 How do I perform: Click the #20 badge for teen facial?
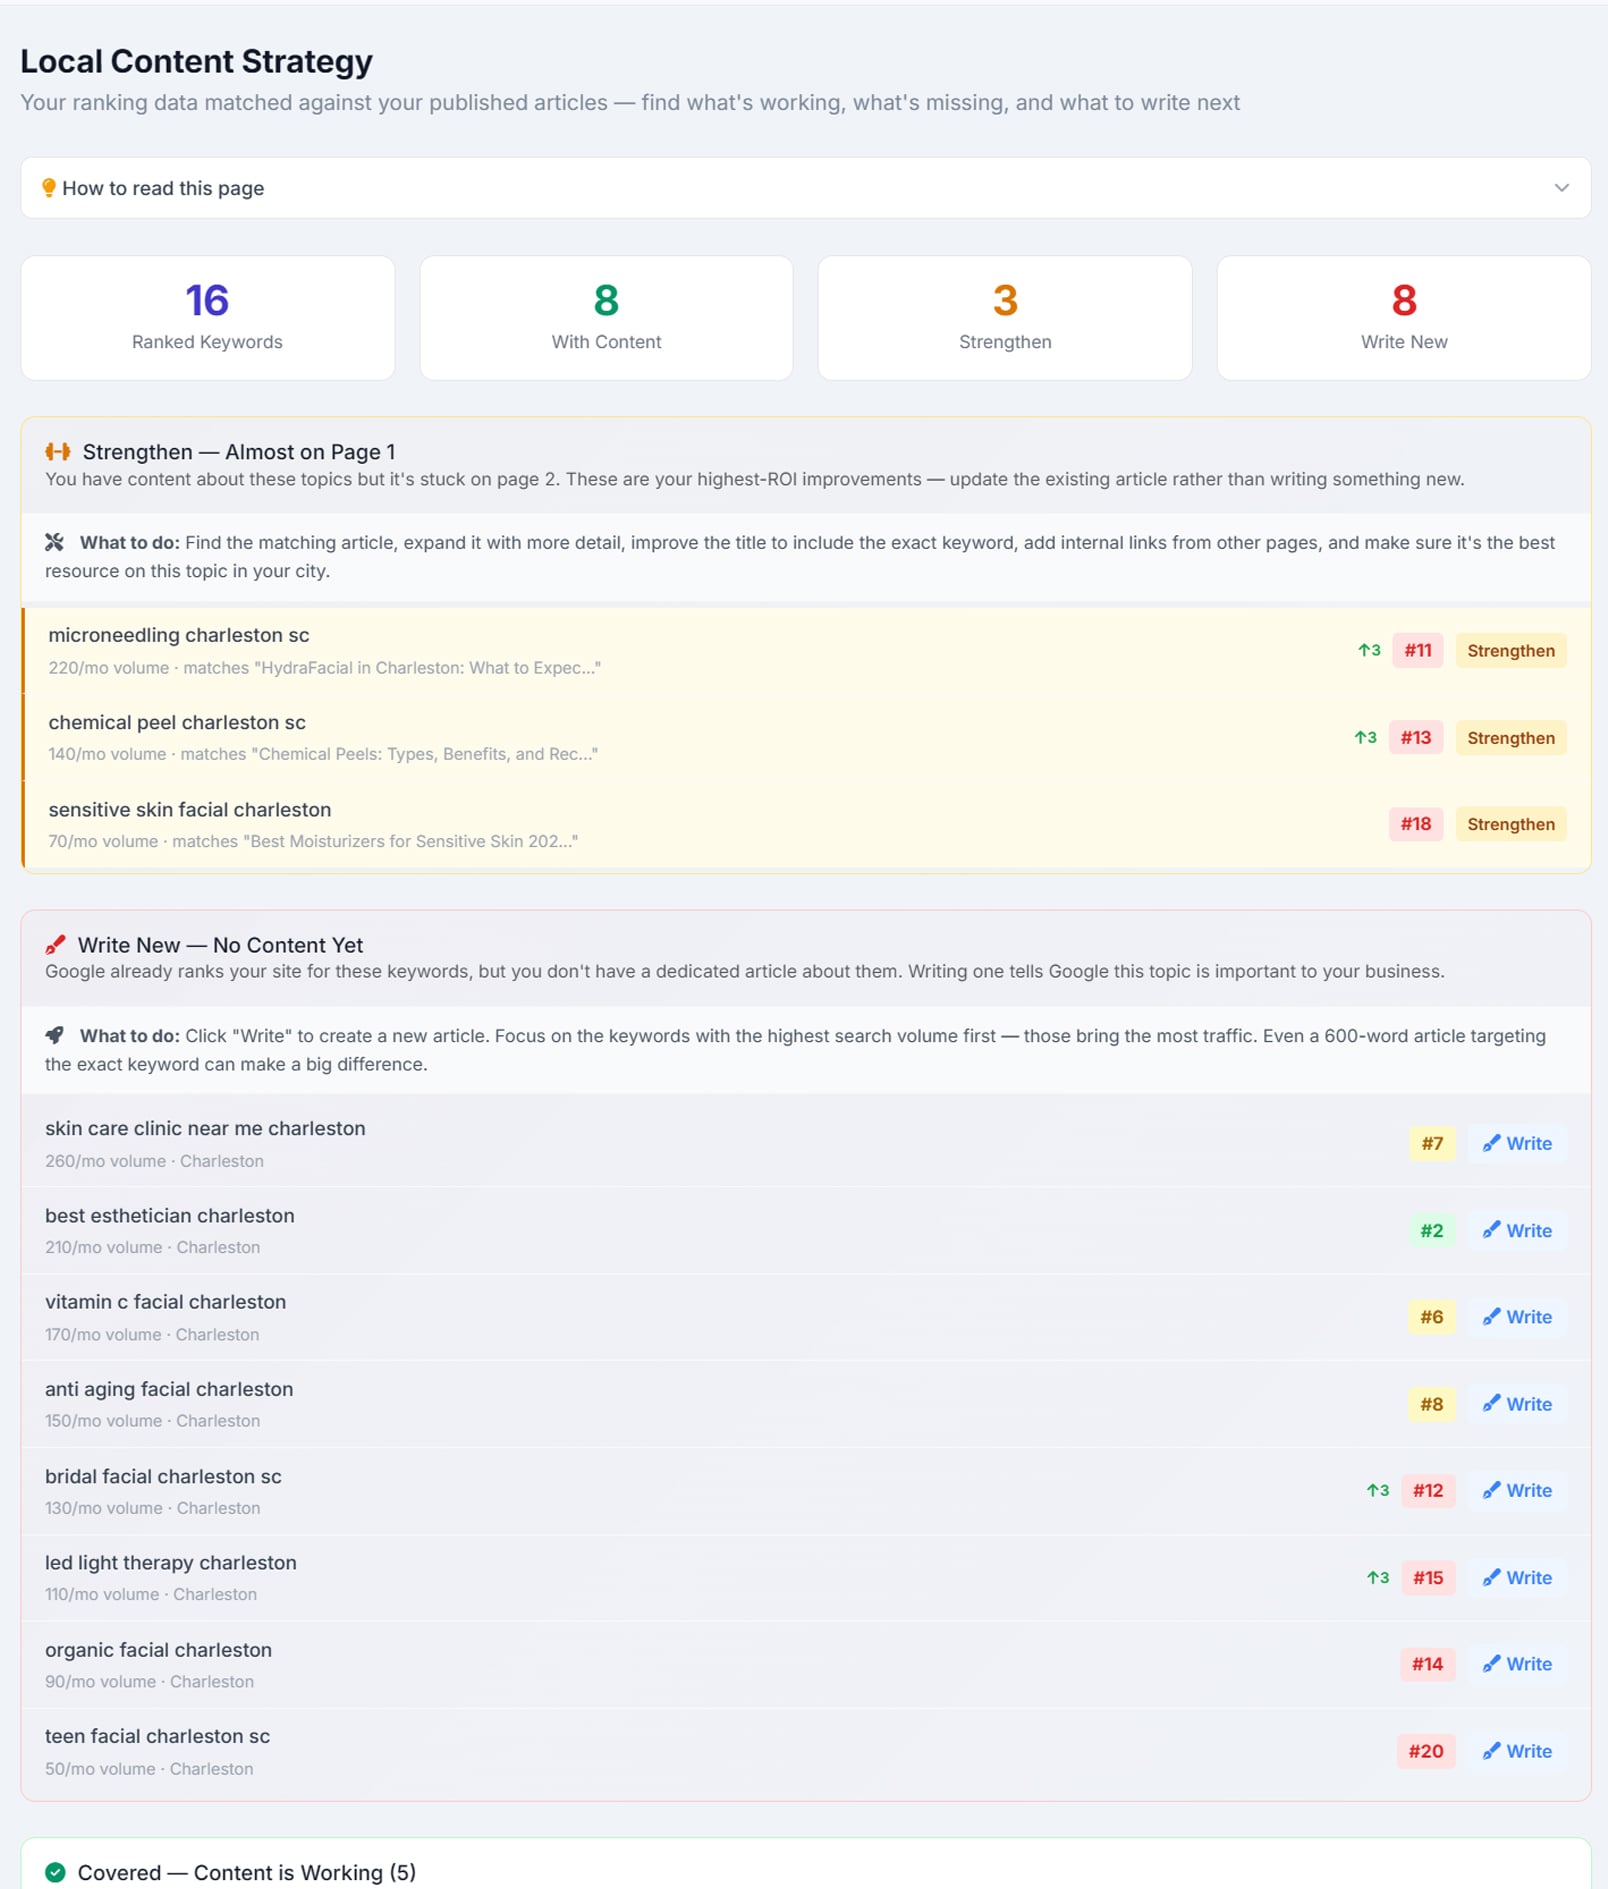coord(1426,1751)
